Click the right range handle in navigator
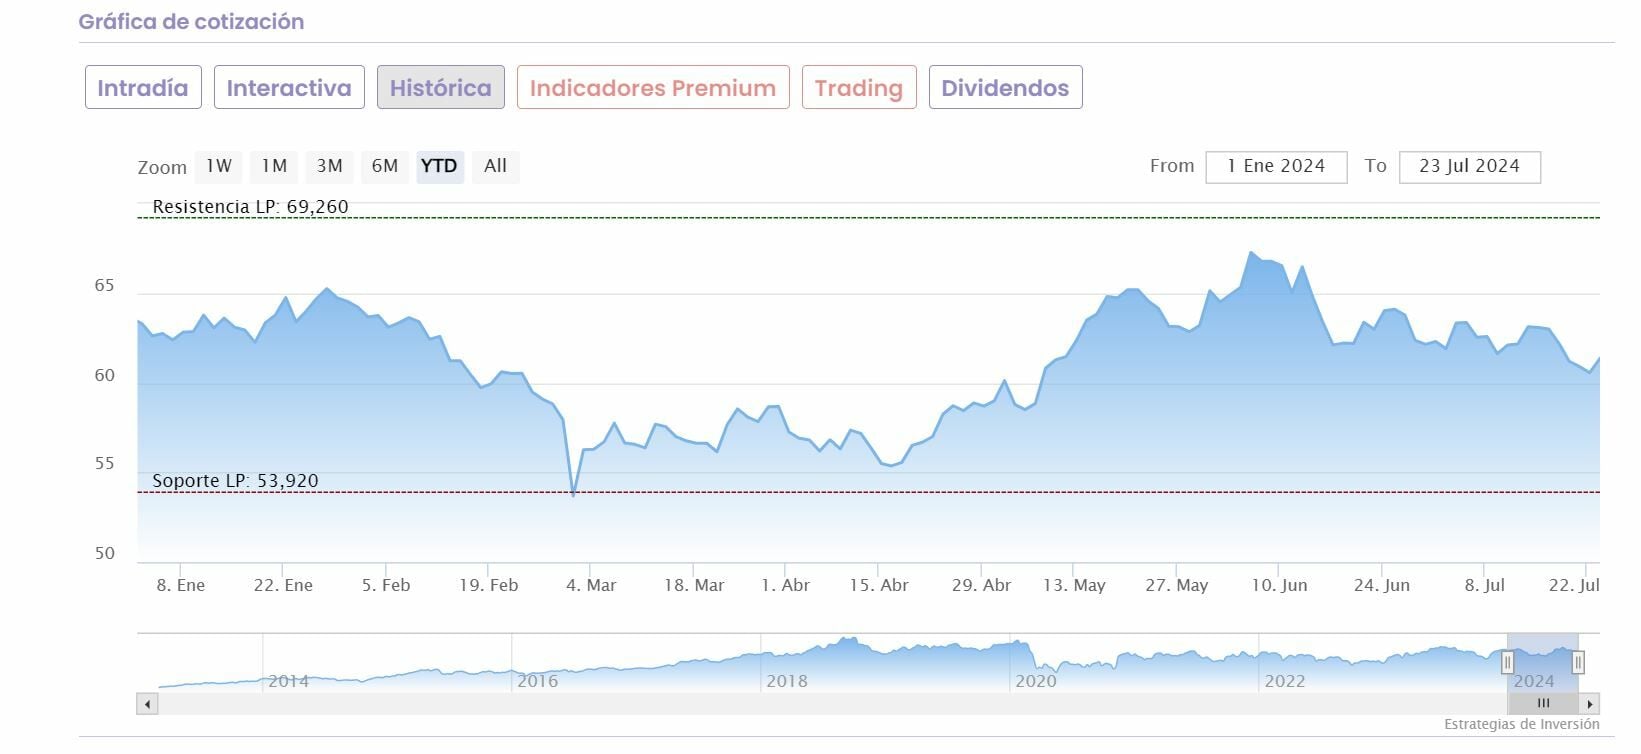Screen dimensions: 1641x754 pyautogui.click(x=1578, y=662)
